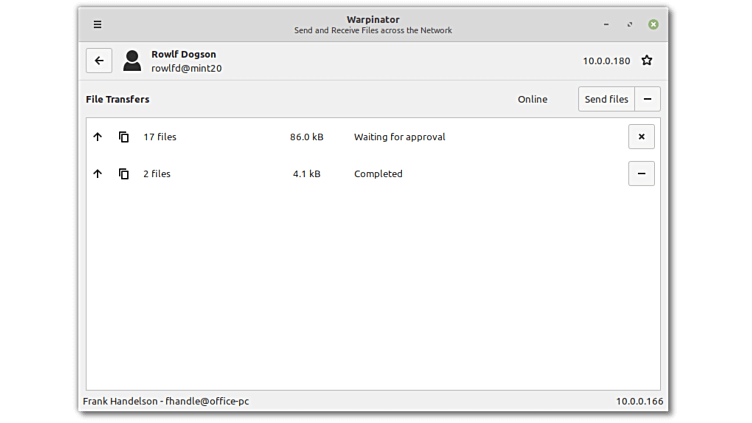Click the upload arrow on the 17 files row
The width and height of the screenshot is (752, 423).
[x=97, y=137]
